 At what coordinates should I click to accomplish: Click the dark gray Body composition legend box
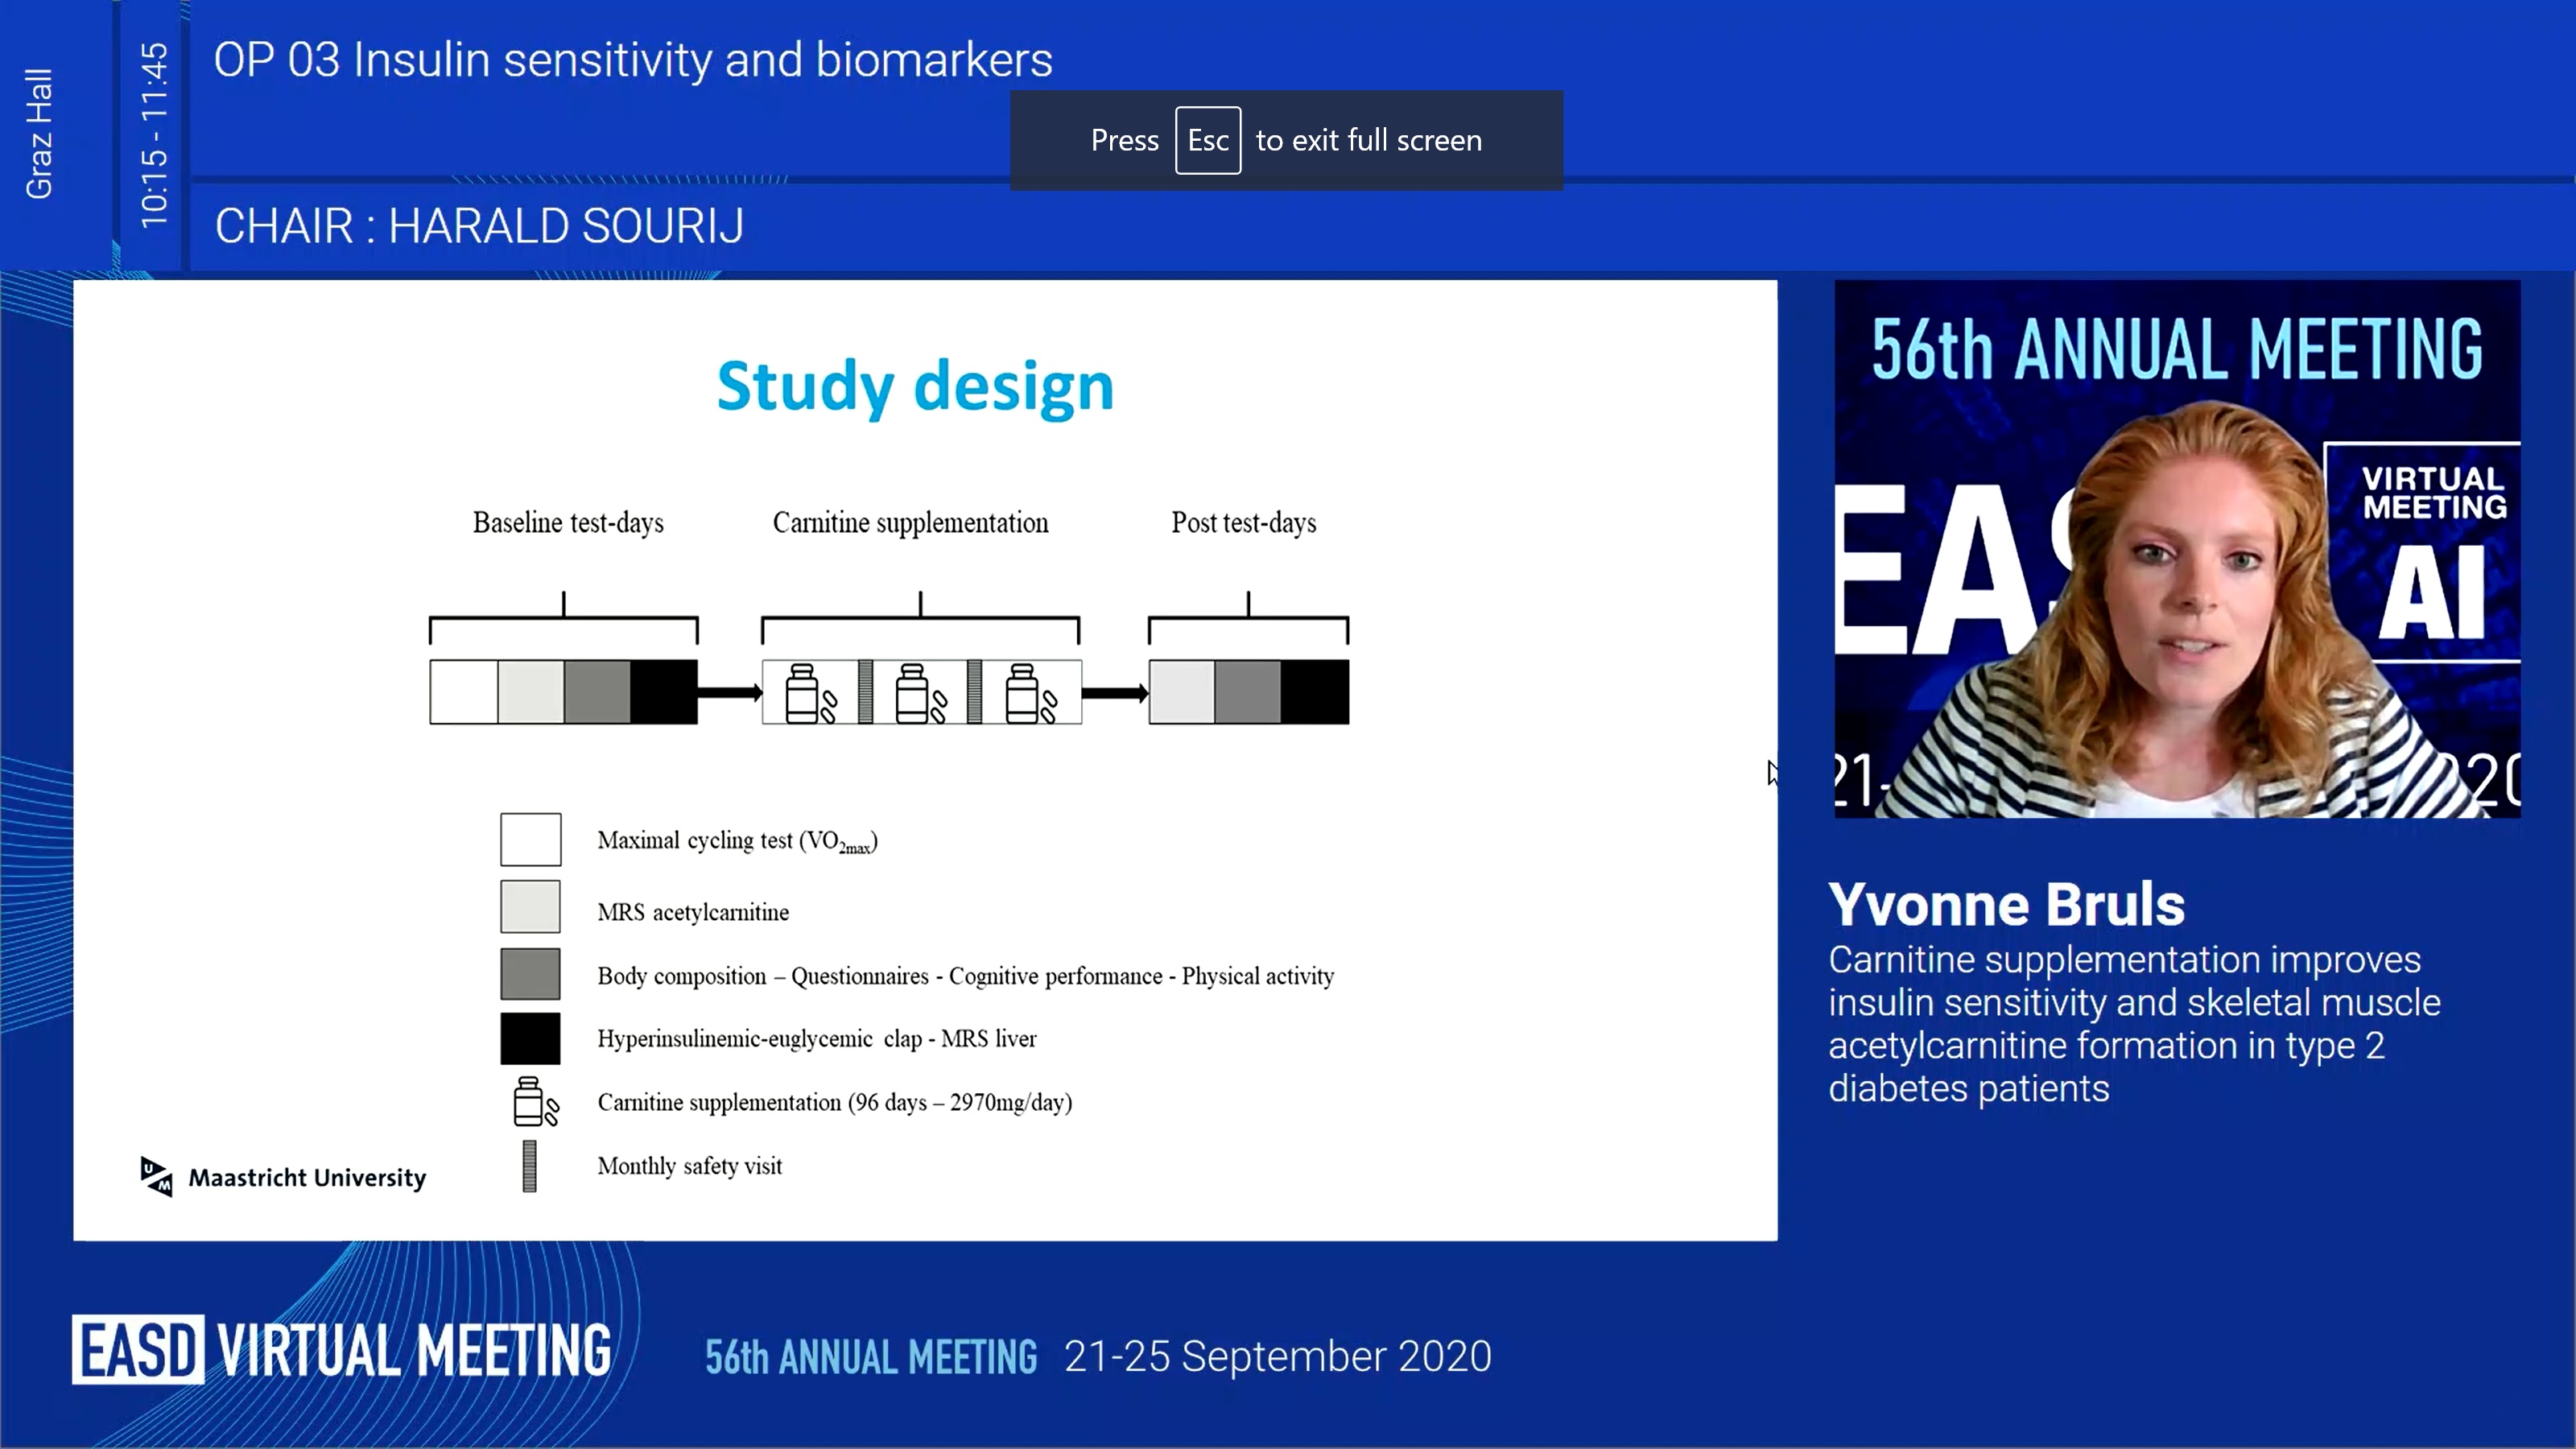pyautogui.click(x=530, y=974)
